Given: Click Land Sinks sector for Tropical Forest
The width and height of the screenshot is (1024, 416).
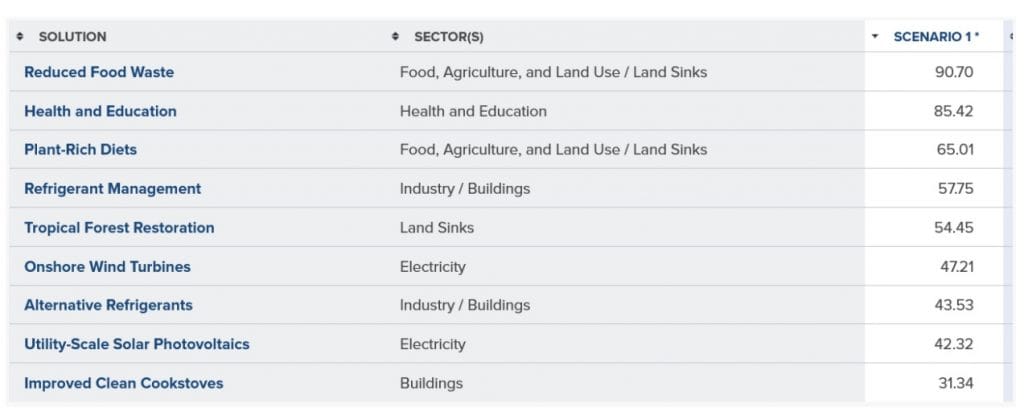Looking at the screenshot, I should tap(437, 227).
